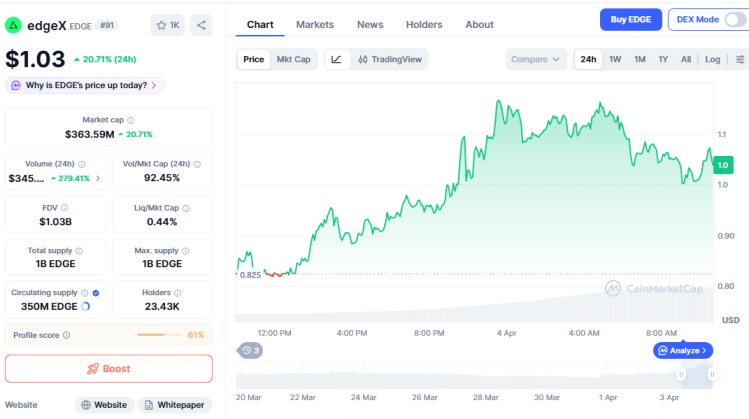Click the edgeX logo icon

coord(15,25)
